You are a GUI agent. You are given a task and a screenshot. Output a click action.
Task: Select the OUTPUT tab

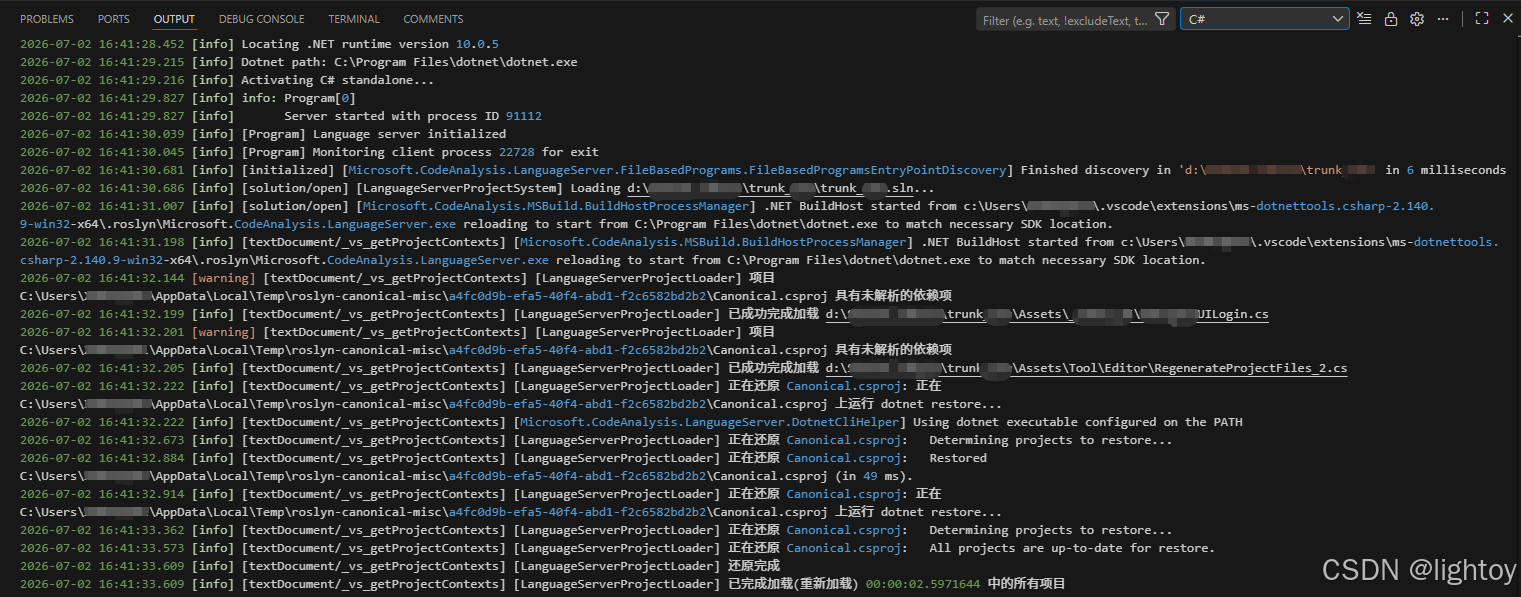pos(174,19)
